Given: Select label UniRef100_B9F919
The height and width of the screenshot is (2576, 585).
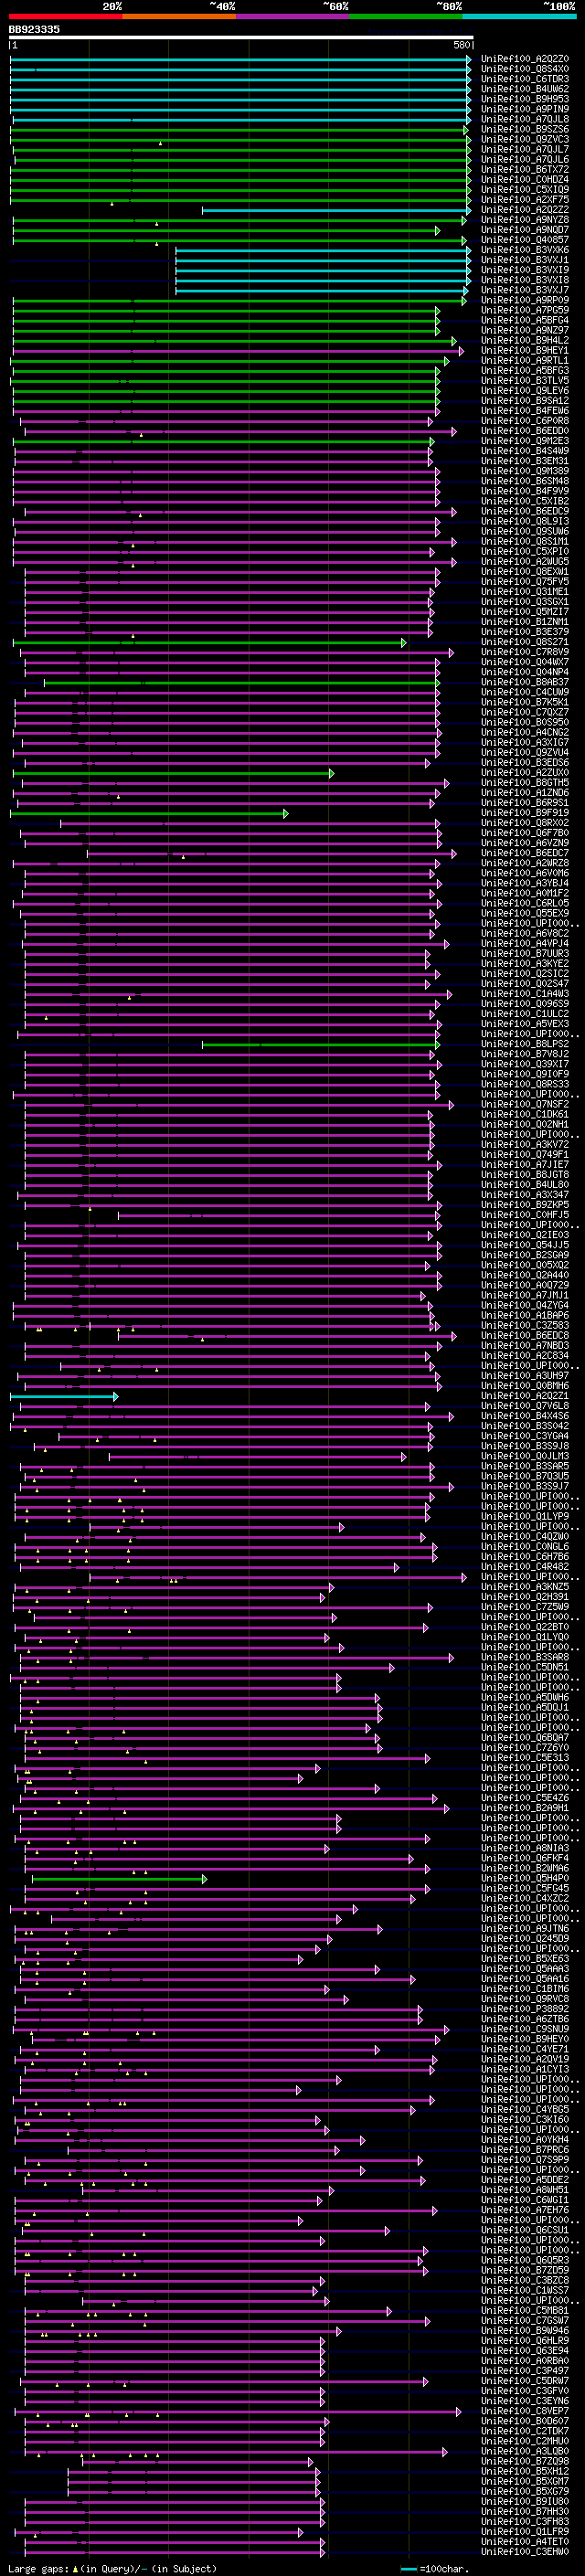Looking at the screenshot, I should click(525, 813).
